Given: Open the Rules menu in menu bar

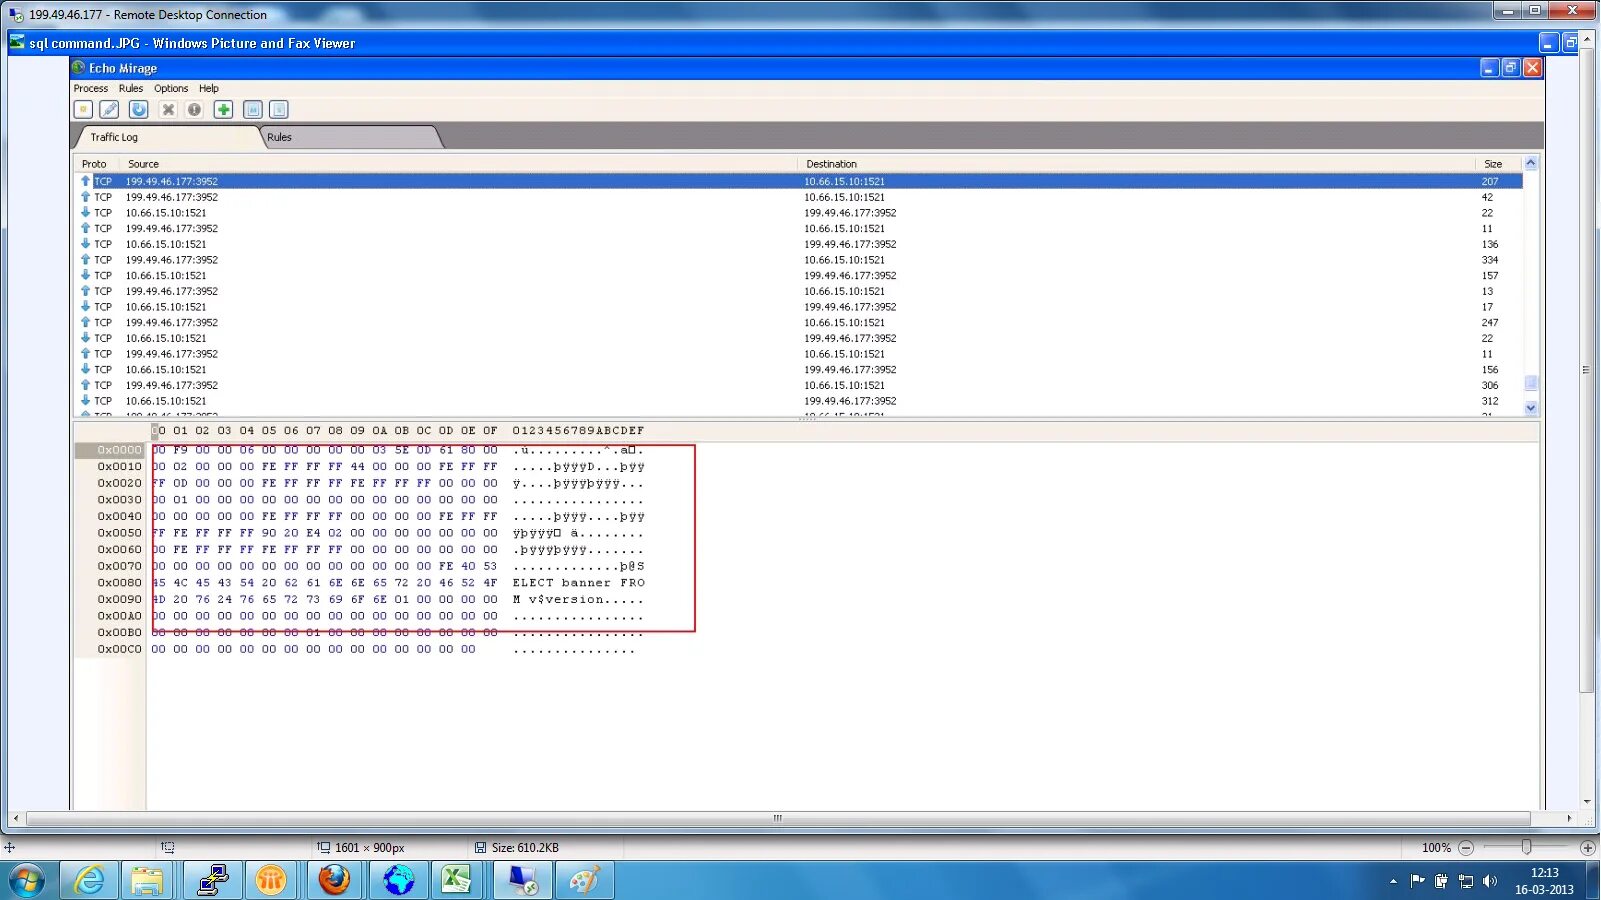Looking at the screenshot, I should tap(131, 88).
